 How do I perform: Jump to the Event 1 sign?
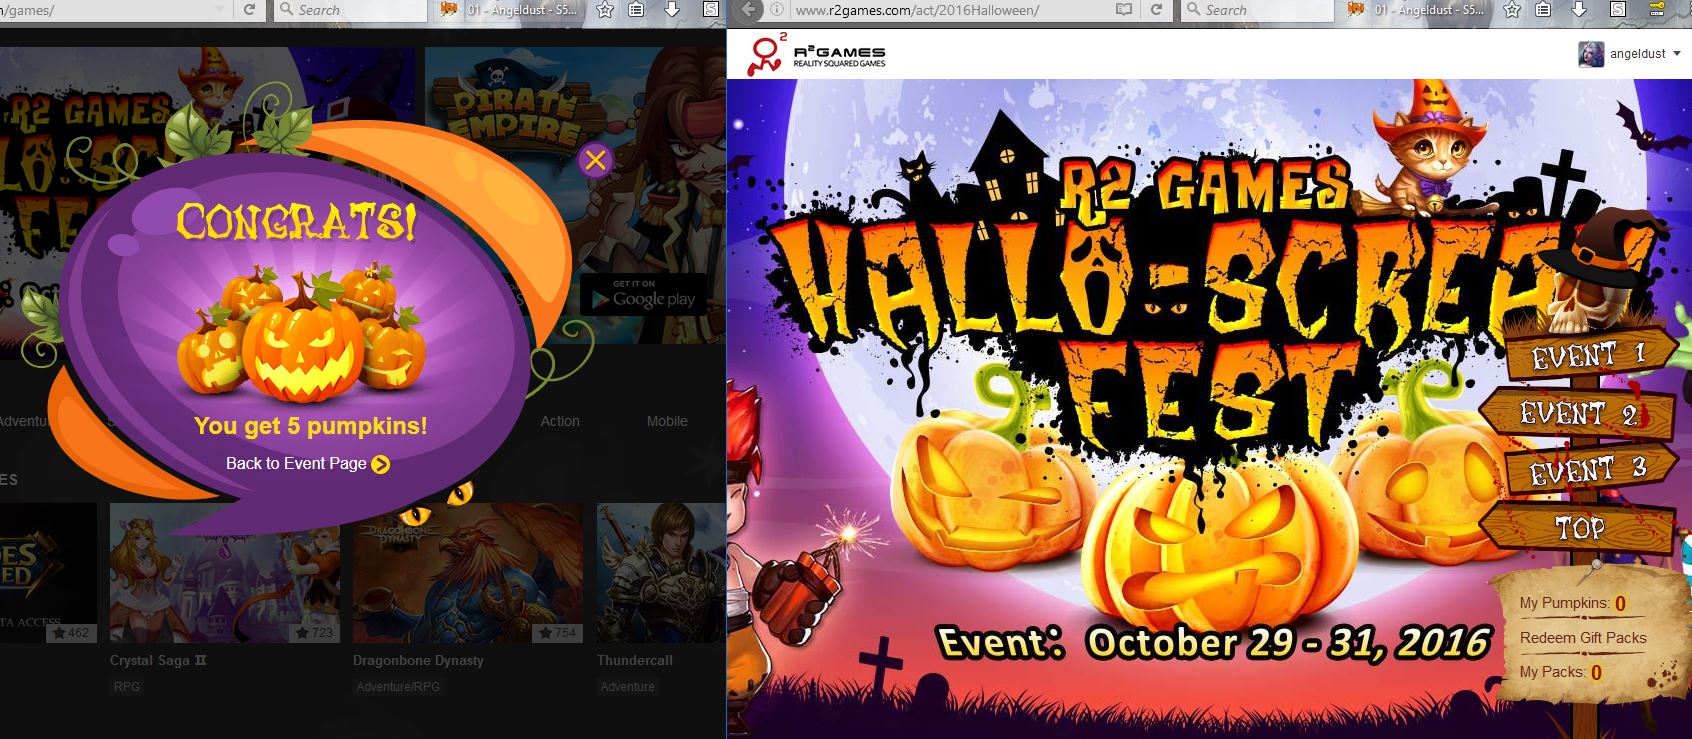(1588, 354)
